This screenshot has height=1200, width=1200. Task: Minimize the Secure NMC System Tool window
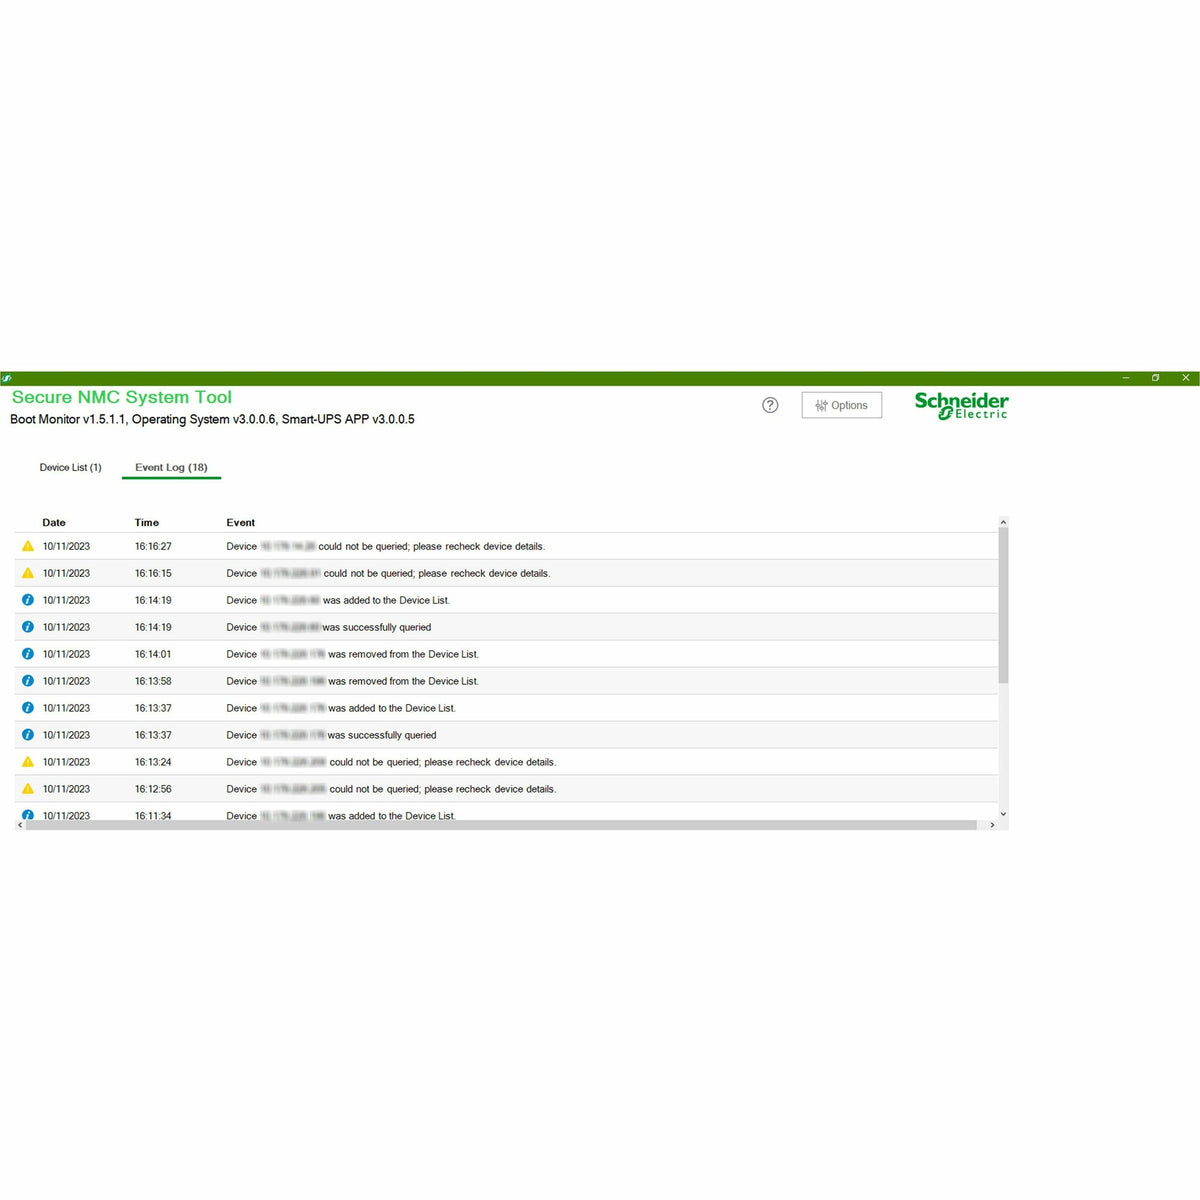click(1126, 378)
